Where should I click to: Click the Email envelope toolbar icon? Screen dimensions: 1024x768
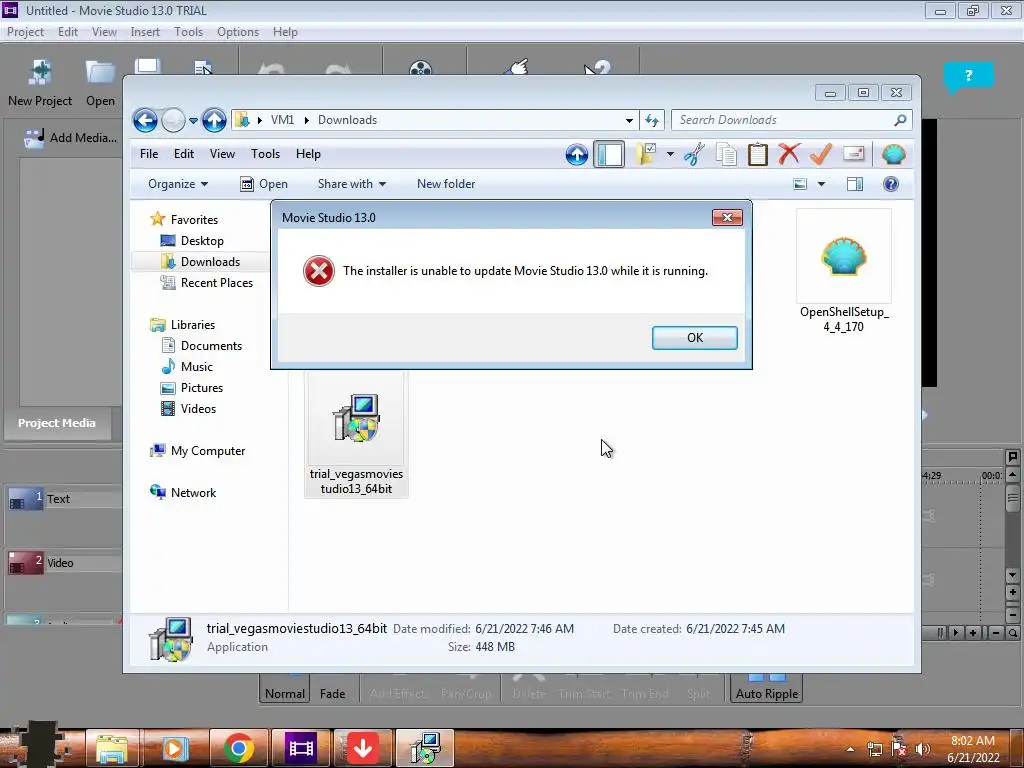tap(854, 154)
